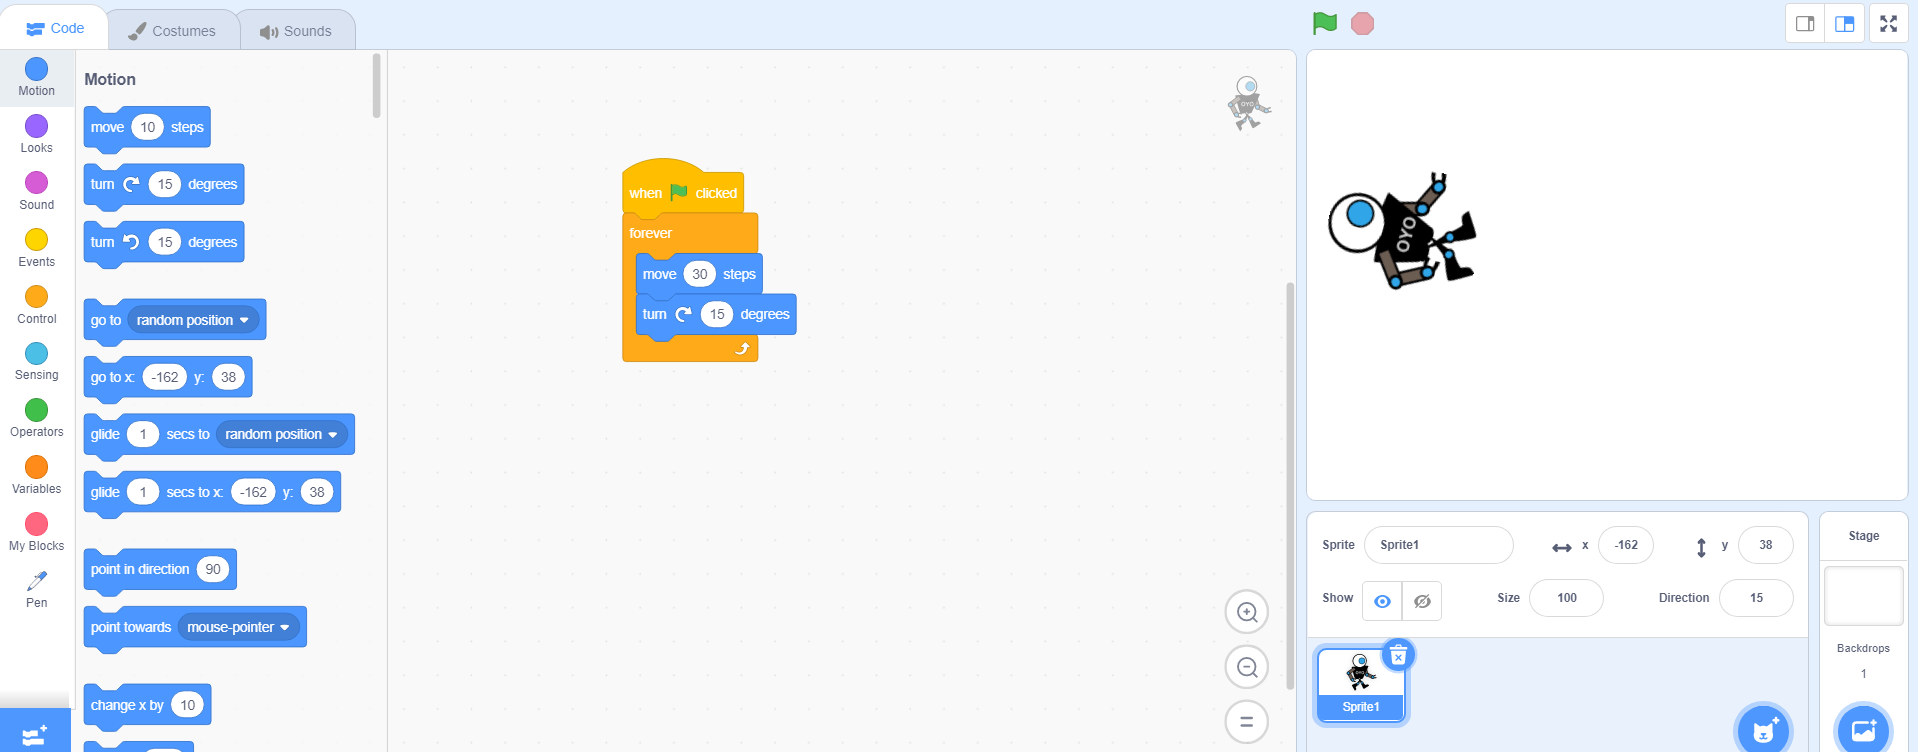Zoom out of the code workspace
The width and height of the screenshot is (1918, 752).
[x=1246, y=667]
